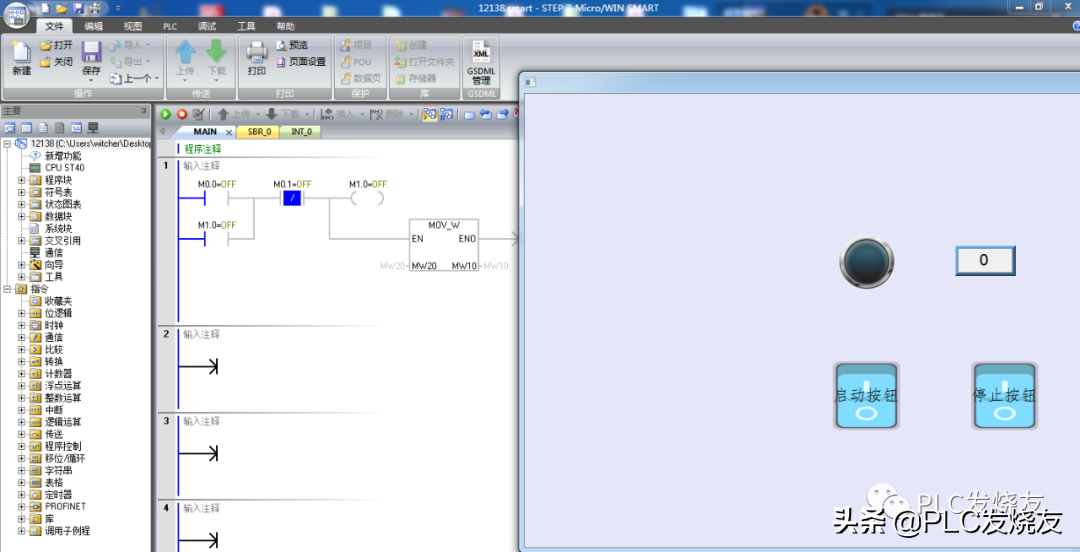Expand the 位逻辑 instruction folder
Screen dimensions: 1080x552
point(22,313)
